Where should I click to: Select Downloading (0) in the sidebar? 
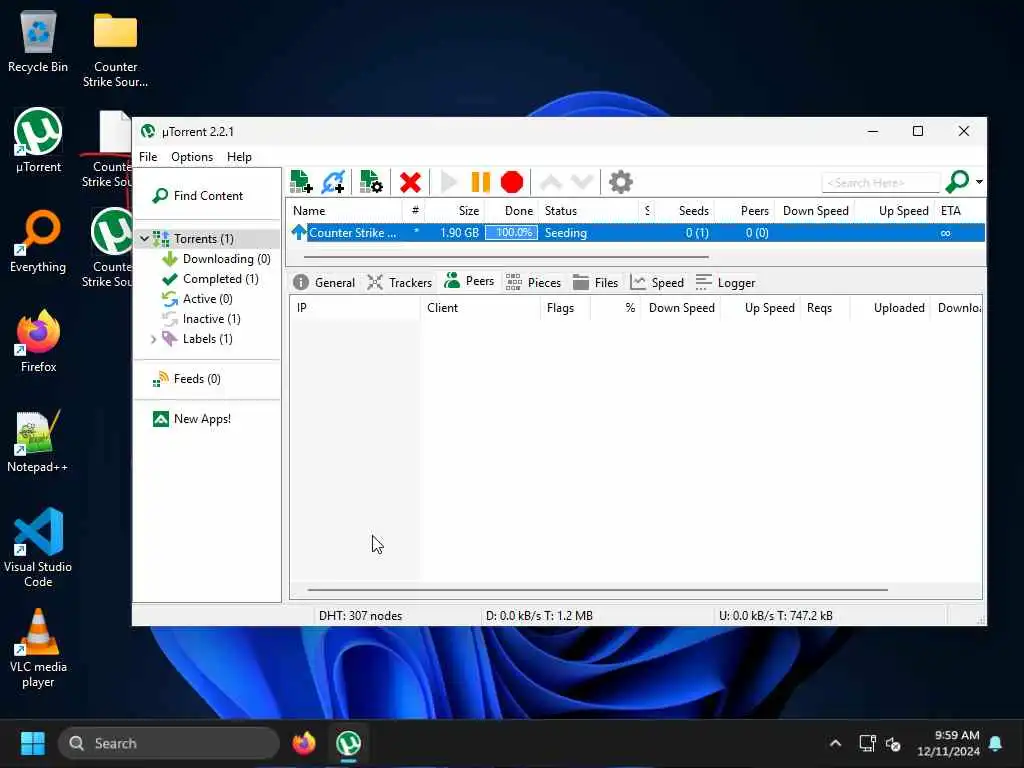pos(226,259)
